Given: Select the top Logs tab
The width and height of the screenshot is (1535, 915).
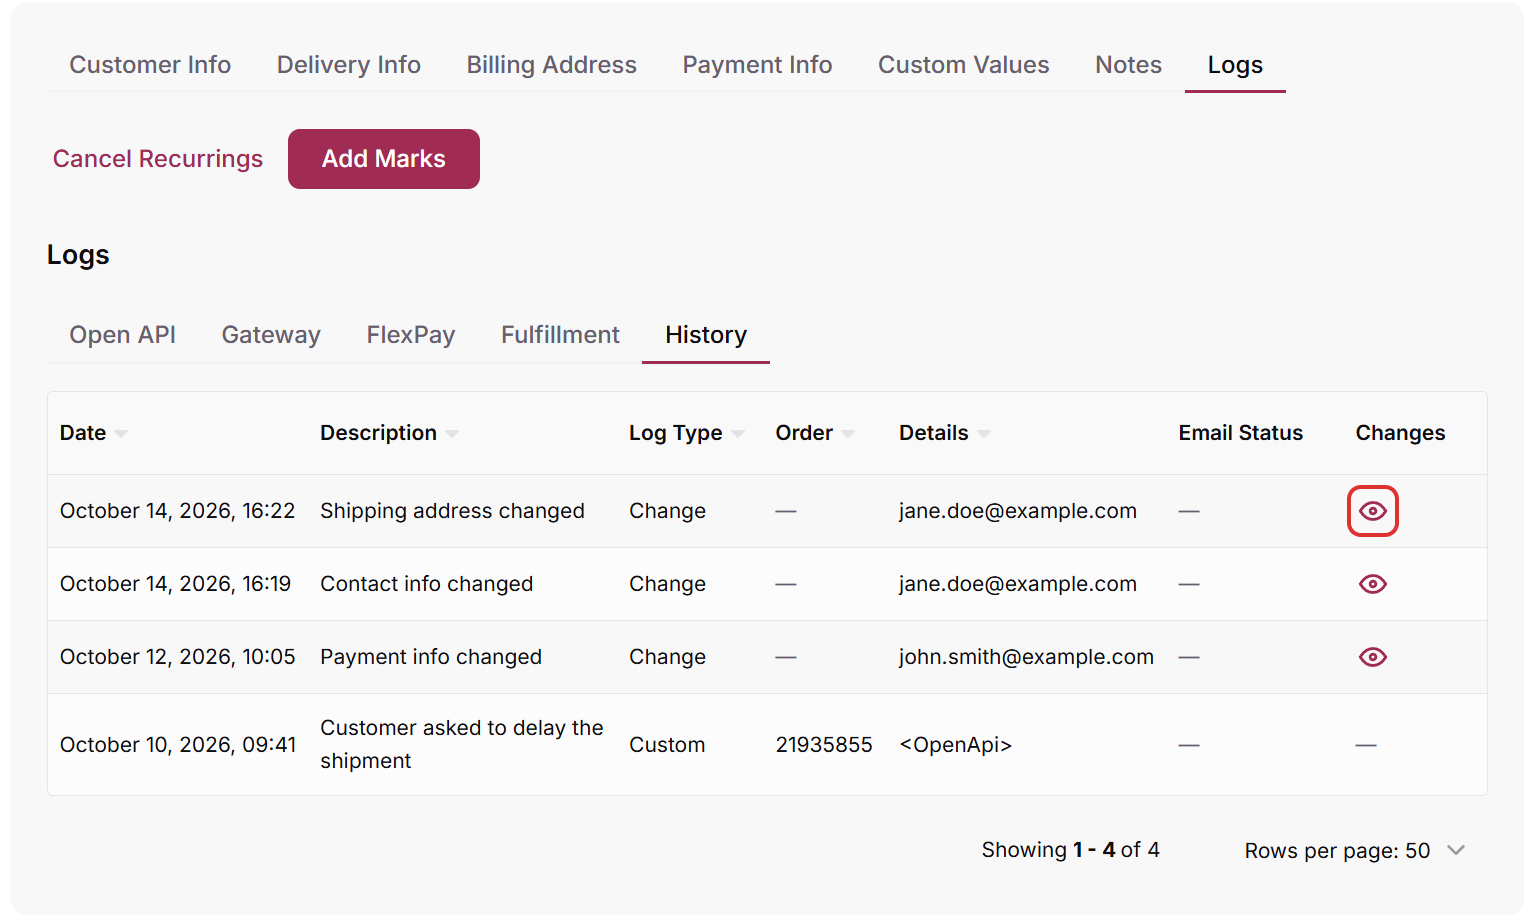Looking at the screenshot, I should [x=1235, y=65].
